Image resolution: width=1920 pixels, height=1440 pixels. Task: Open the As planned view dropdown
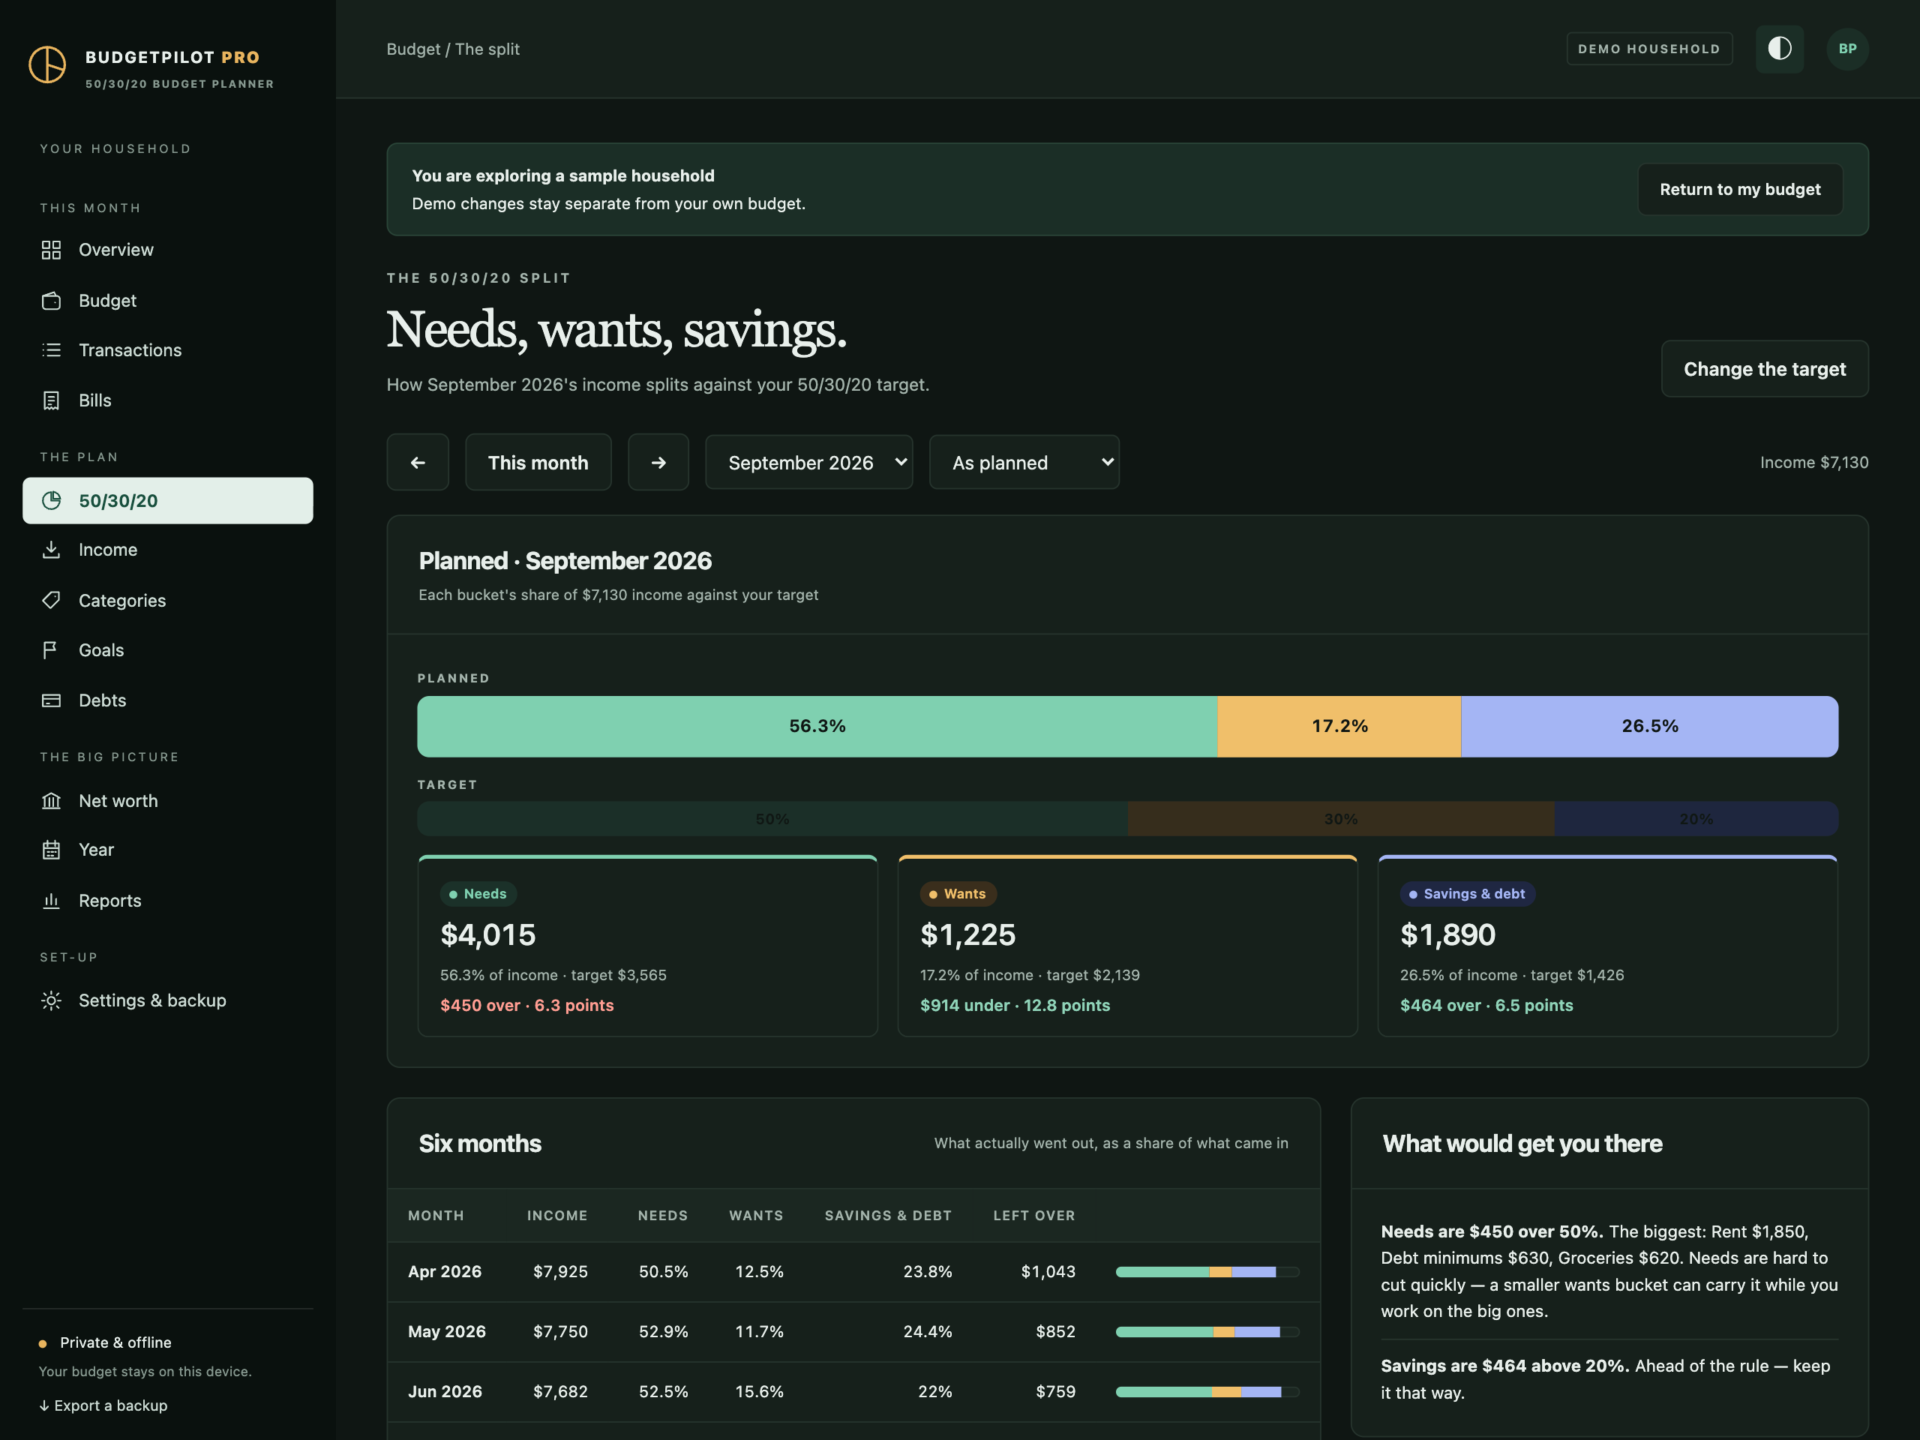1024,462
